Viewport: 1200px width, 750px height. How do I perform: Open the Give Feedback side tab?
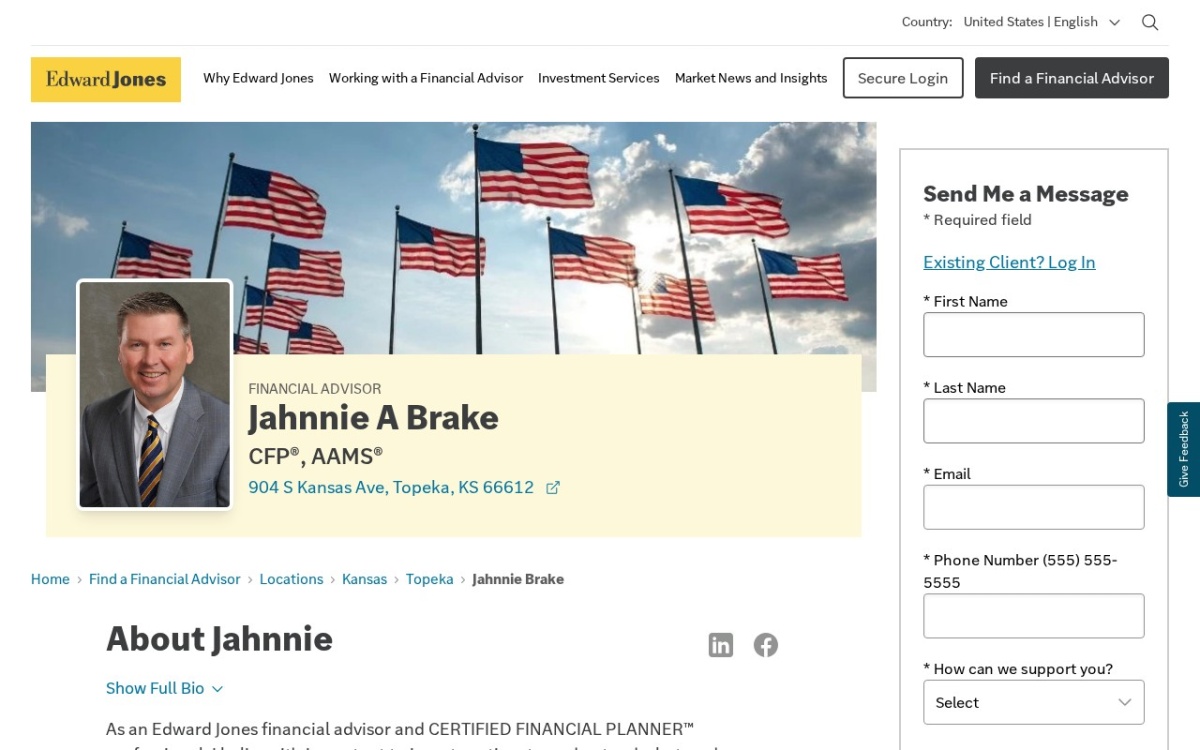[1183, 450]
